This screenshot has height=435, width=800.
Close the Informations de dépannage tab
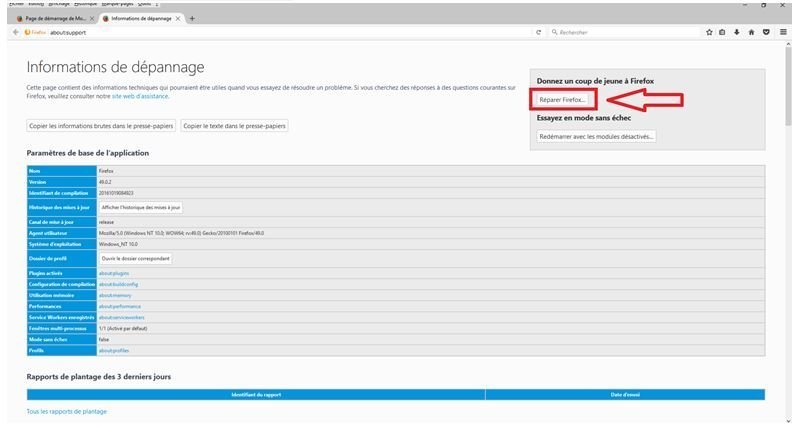pyautogui.click(x=181, y=18)
